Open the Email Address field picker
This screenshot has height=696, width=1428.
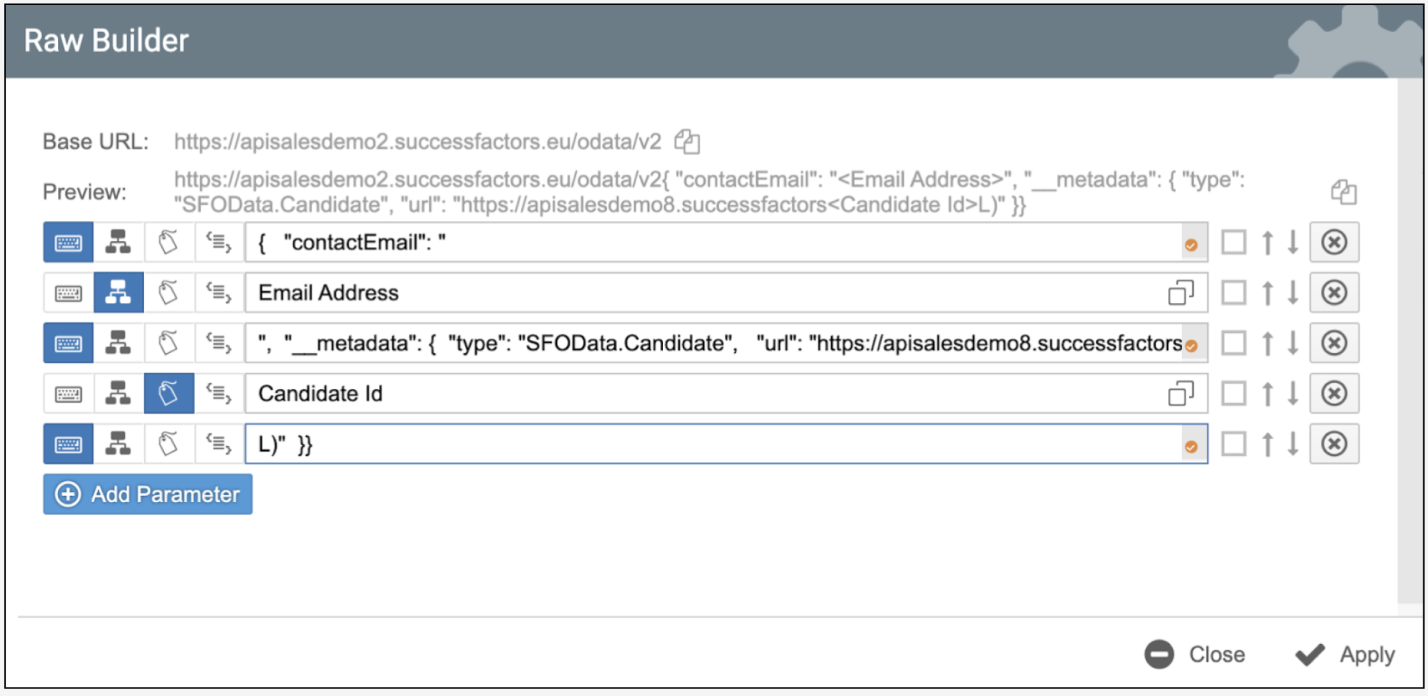(x=1181, y=293)
